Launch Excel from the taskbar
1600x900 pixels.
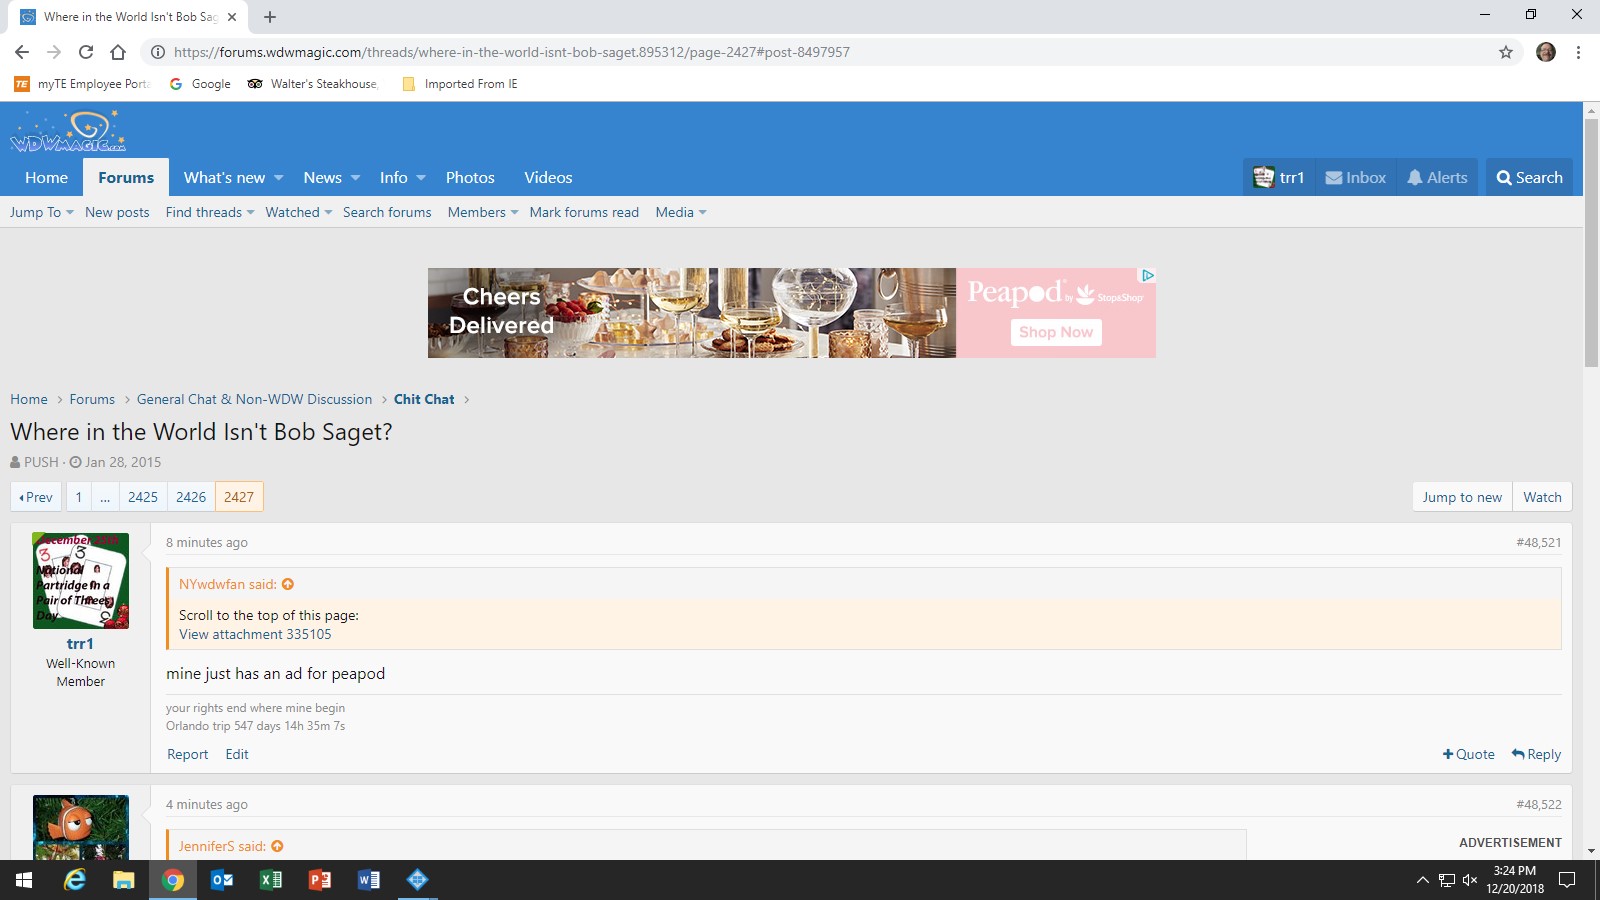tap(270, 880)
